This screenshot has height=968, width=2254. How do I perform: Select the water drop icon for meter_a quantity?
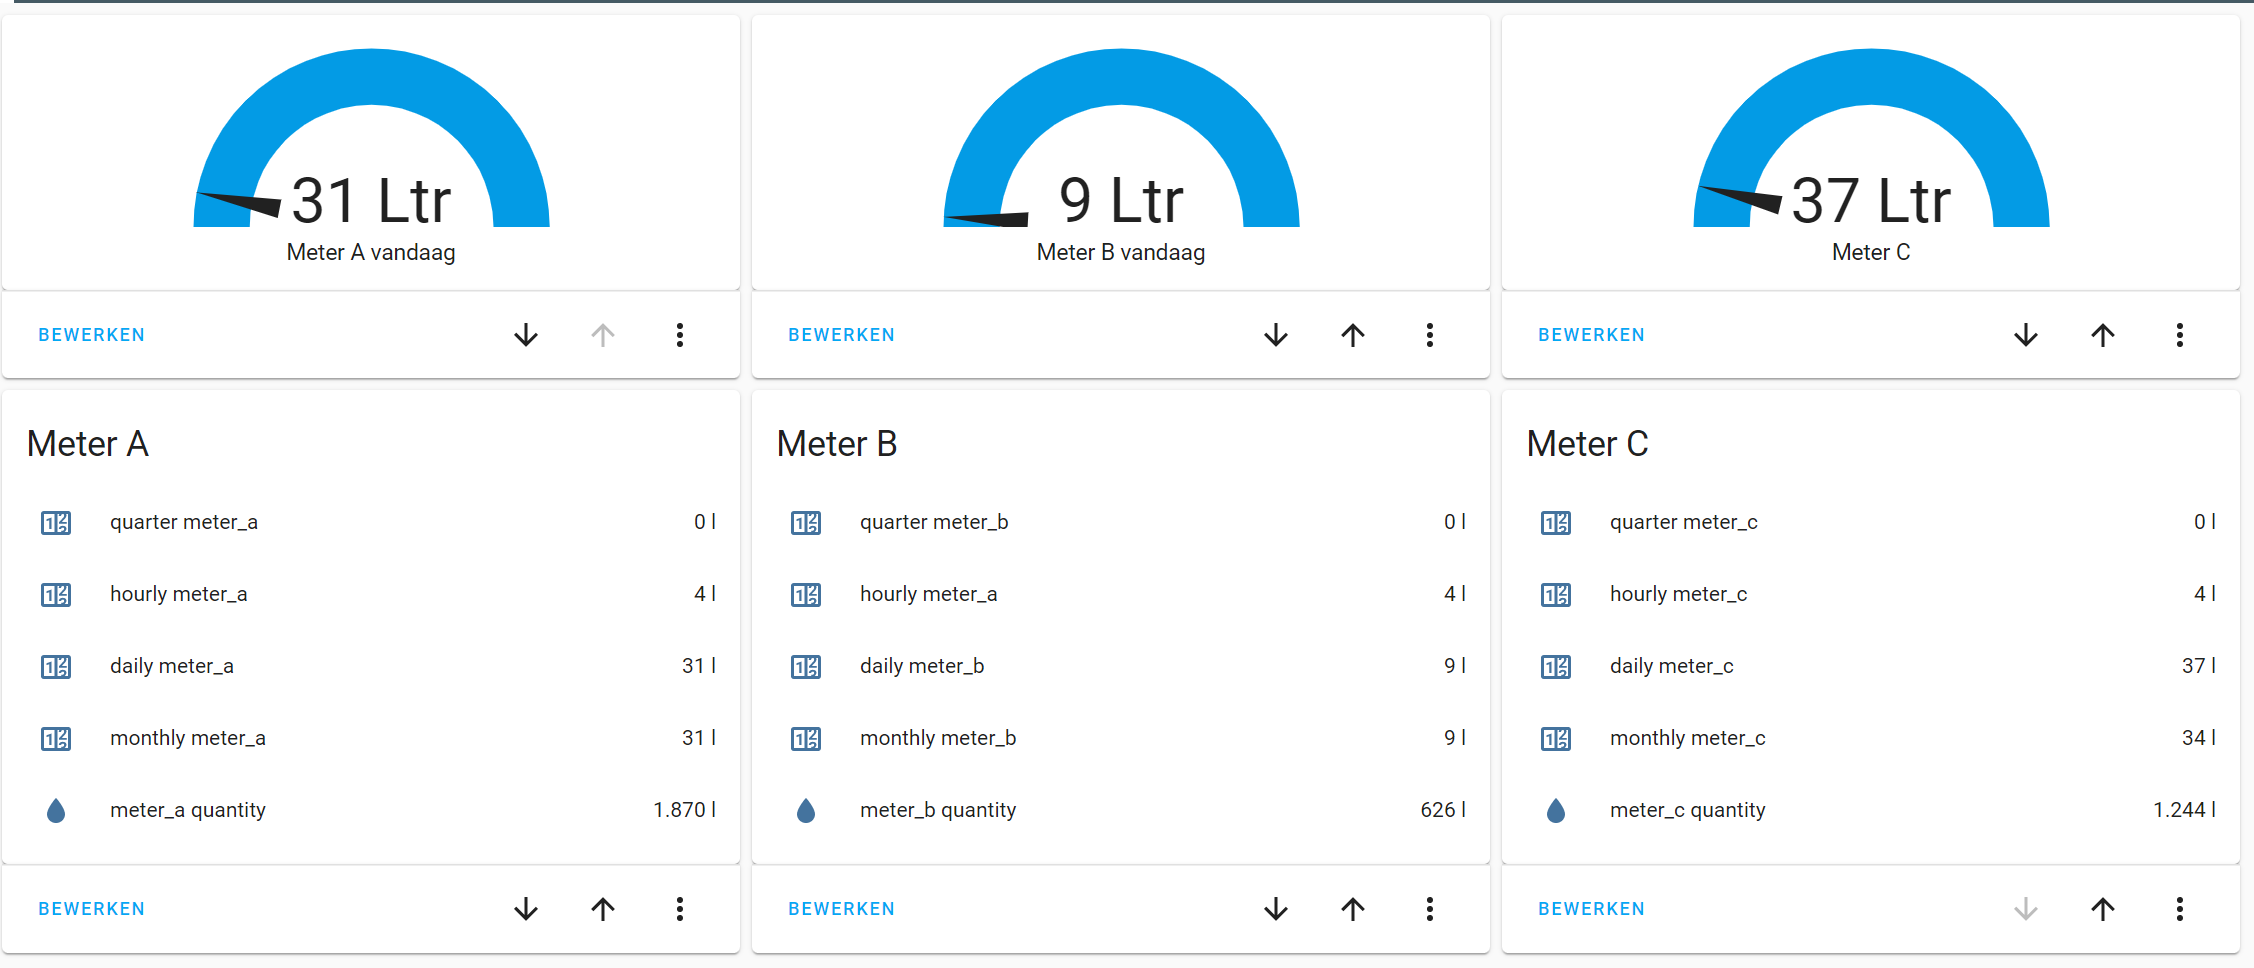pyautogui.click(x=56, y=810)
